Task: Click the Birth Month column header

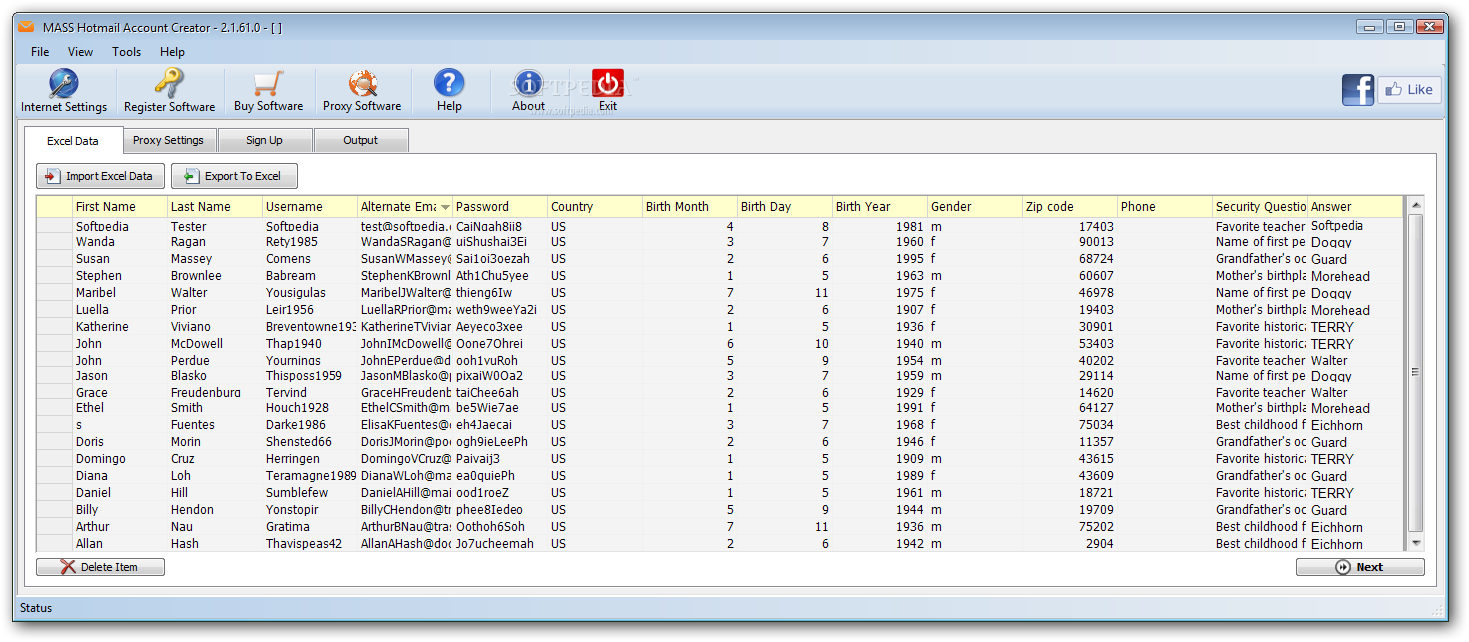Action: pos(690,207)
